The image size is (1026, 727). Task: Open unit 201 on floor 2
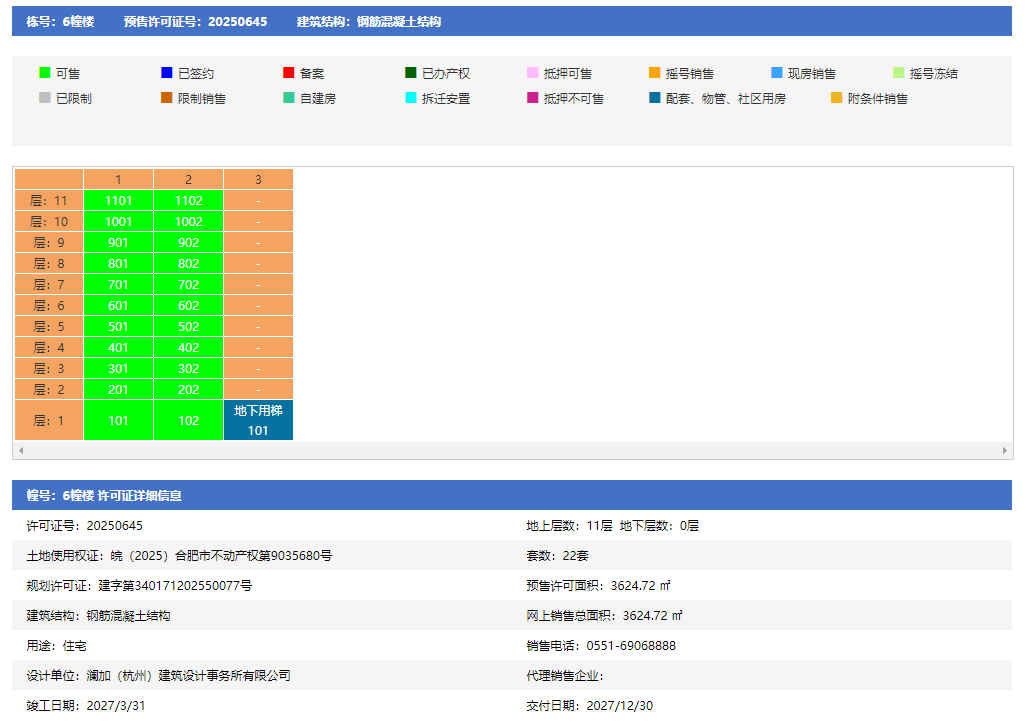pyautogui.click(x=118, y=389)
